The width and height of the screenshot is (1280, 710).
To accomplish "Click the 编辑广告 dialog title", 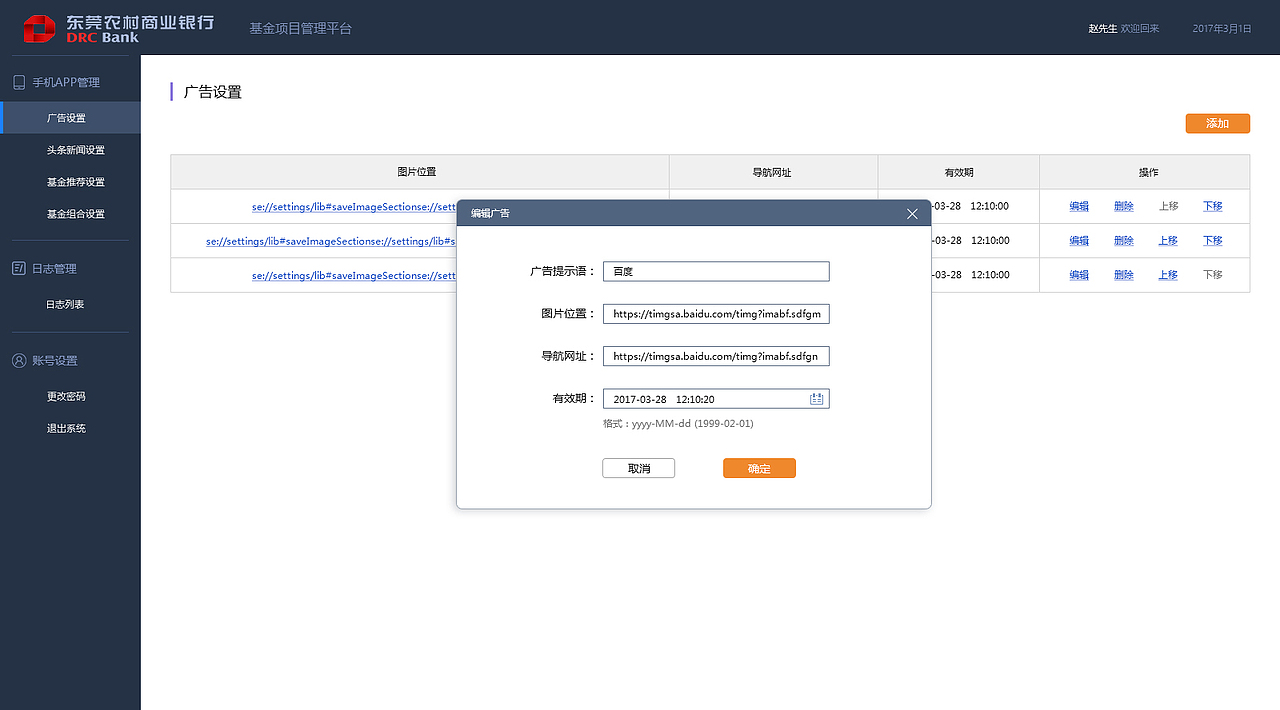I will click(x=490, y=214).
